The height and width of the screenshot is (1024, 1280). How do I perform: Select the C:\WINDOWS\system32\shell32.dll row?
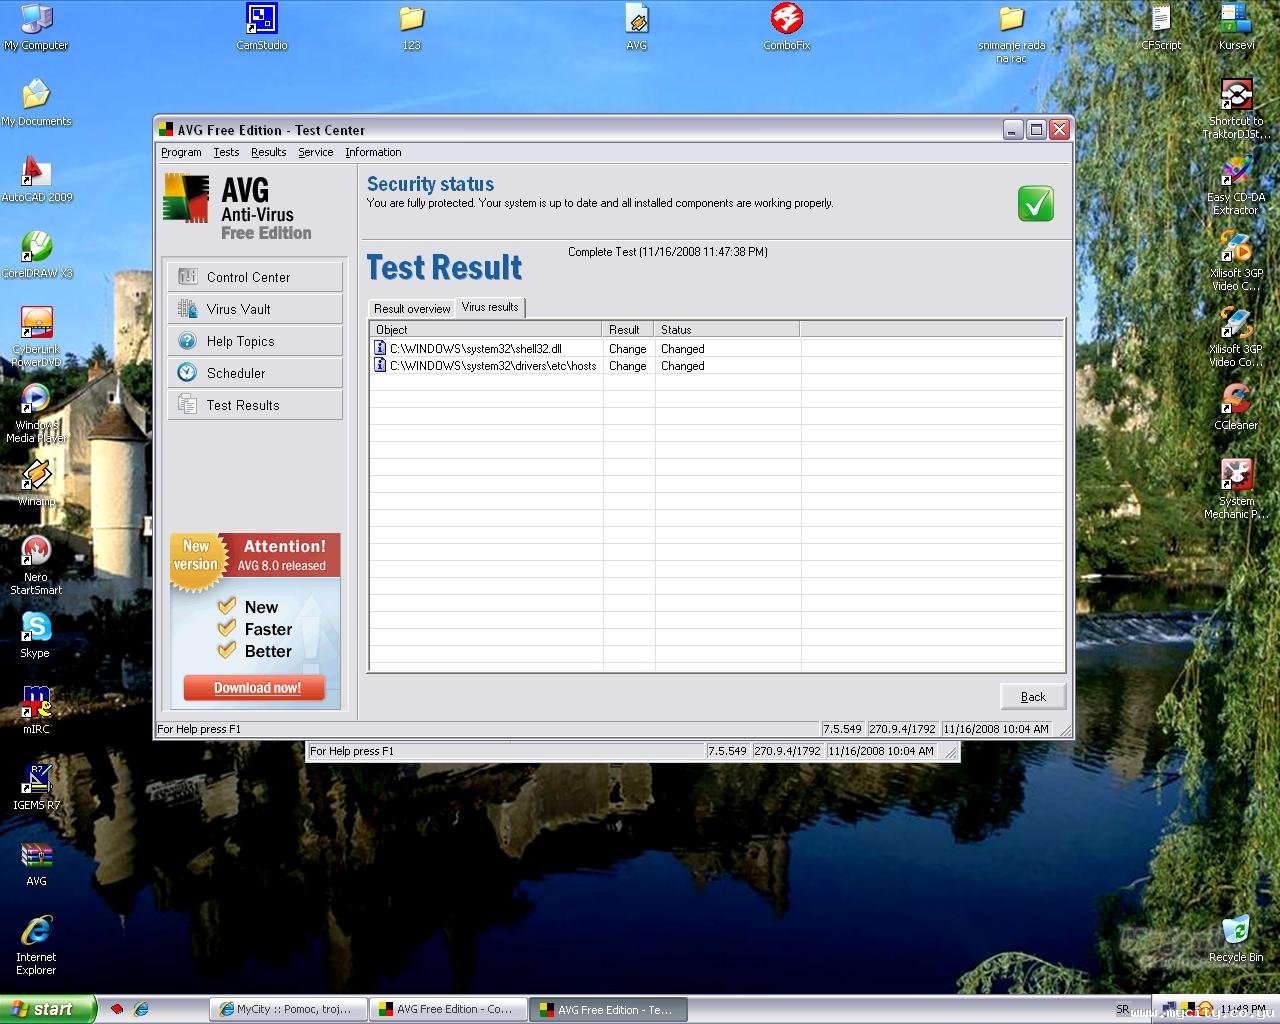click(716, 349)
